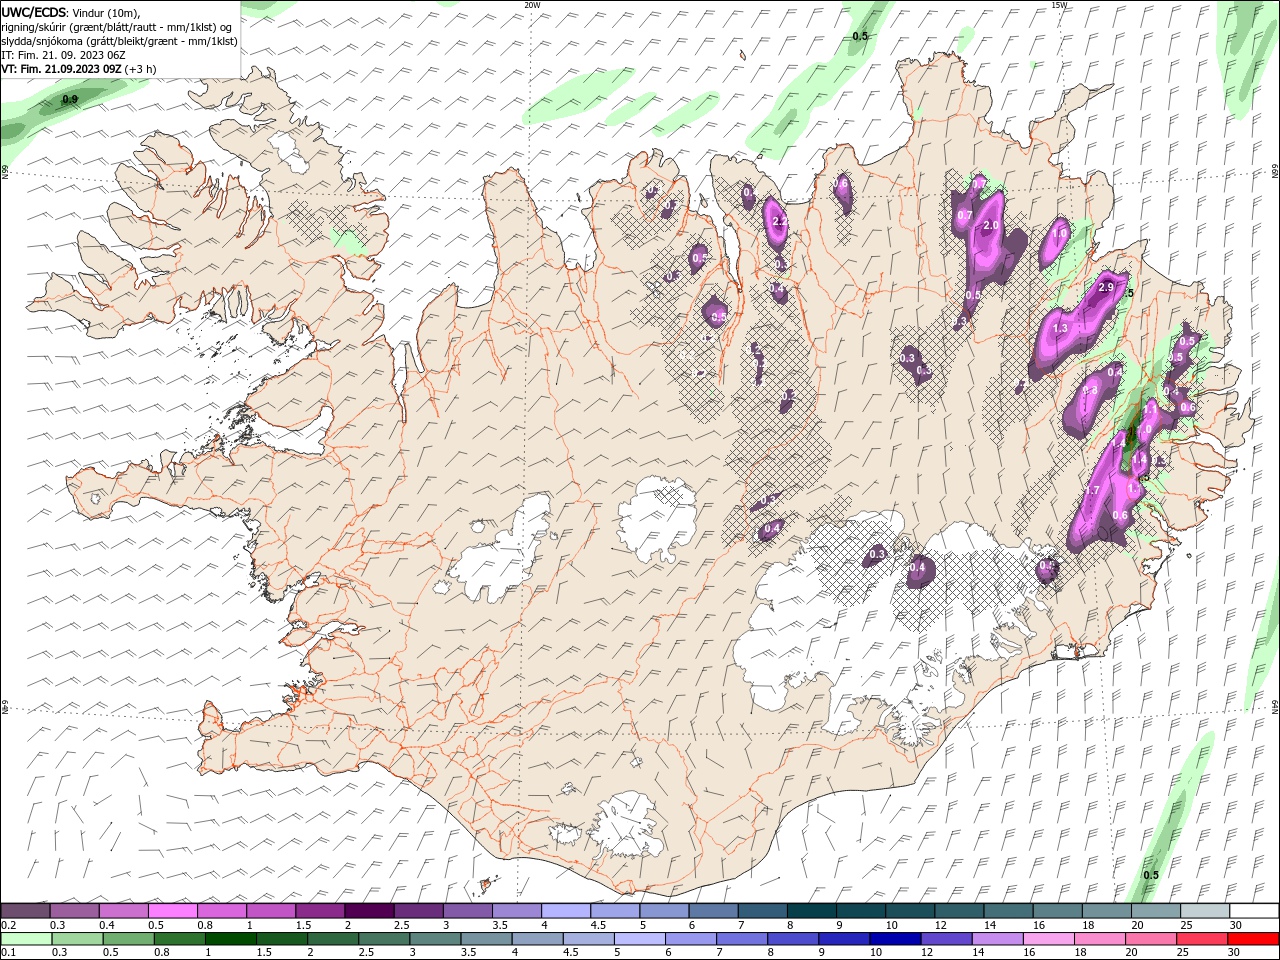
Task: Click the bright pink upper-legend swatch at 0.5
Action: (172, 911)
